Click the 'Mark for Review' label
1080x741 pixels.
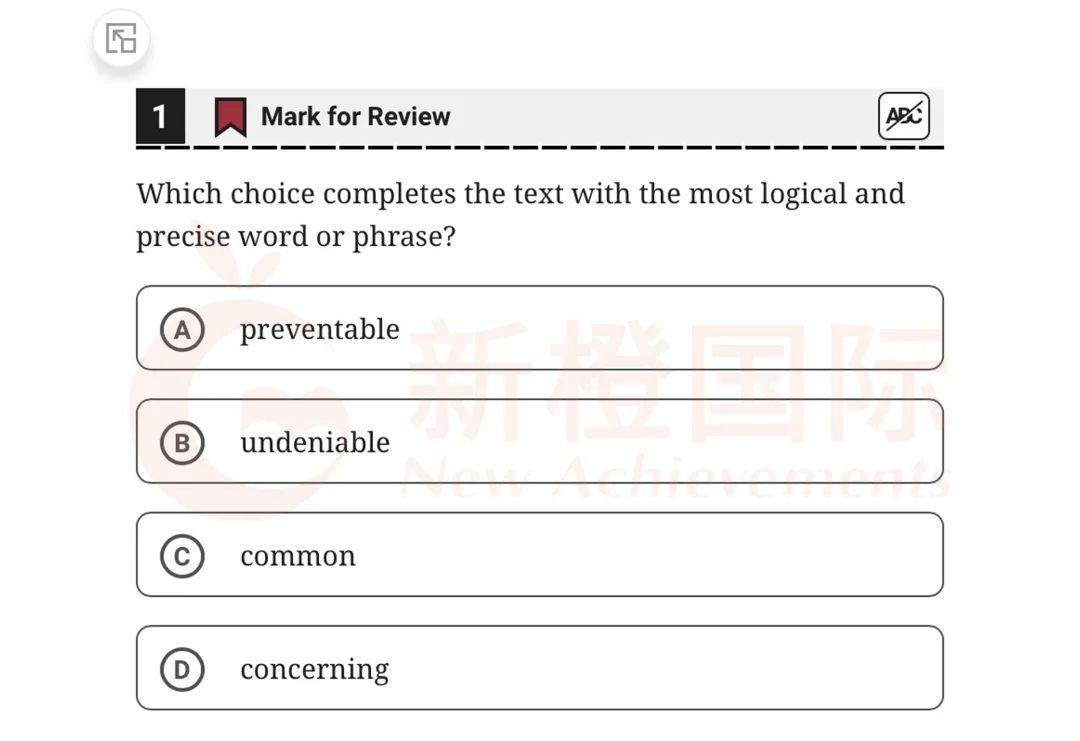click(355, 116)
